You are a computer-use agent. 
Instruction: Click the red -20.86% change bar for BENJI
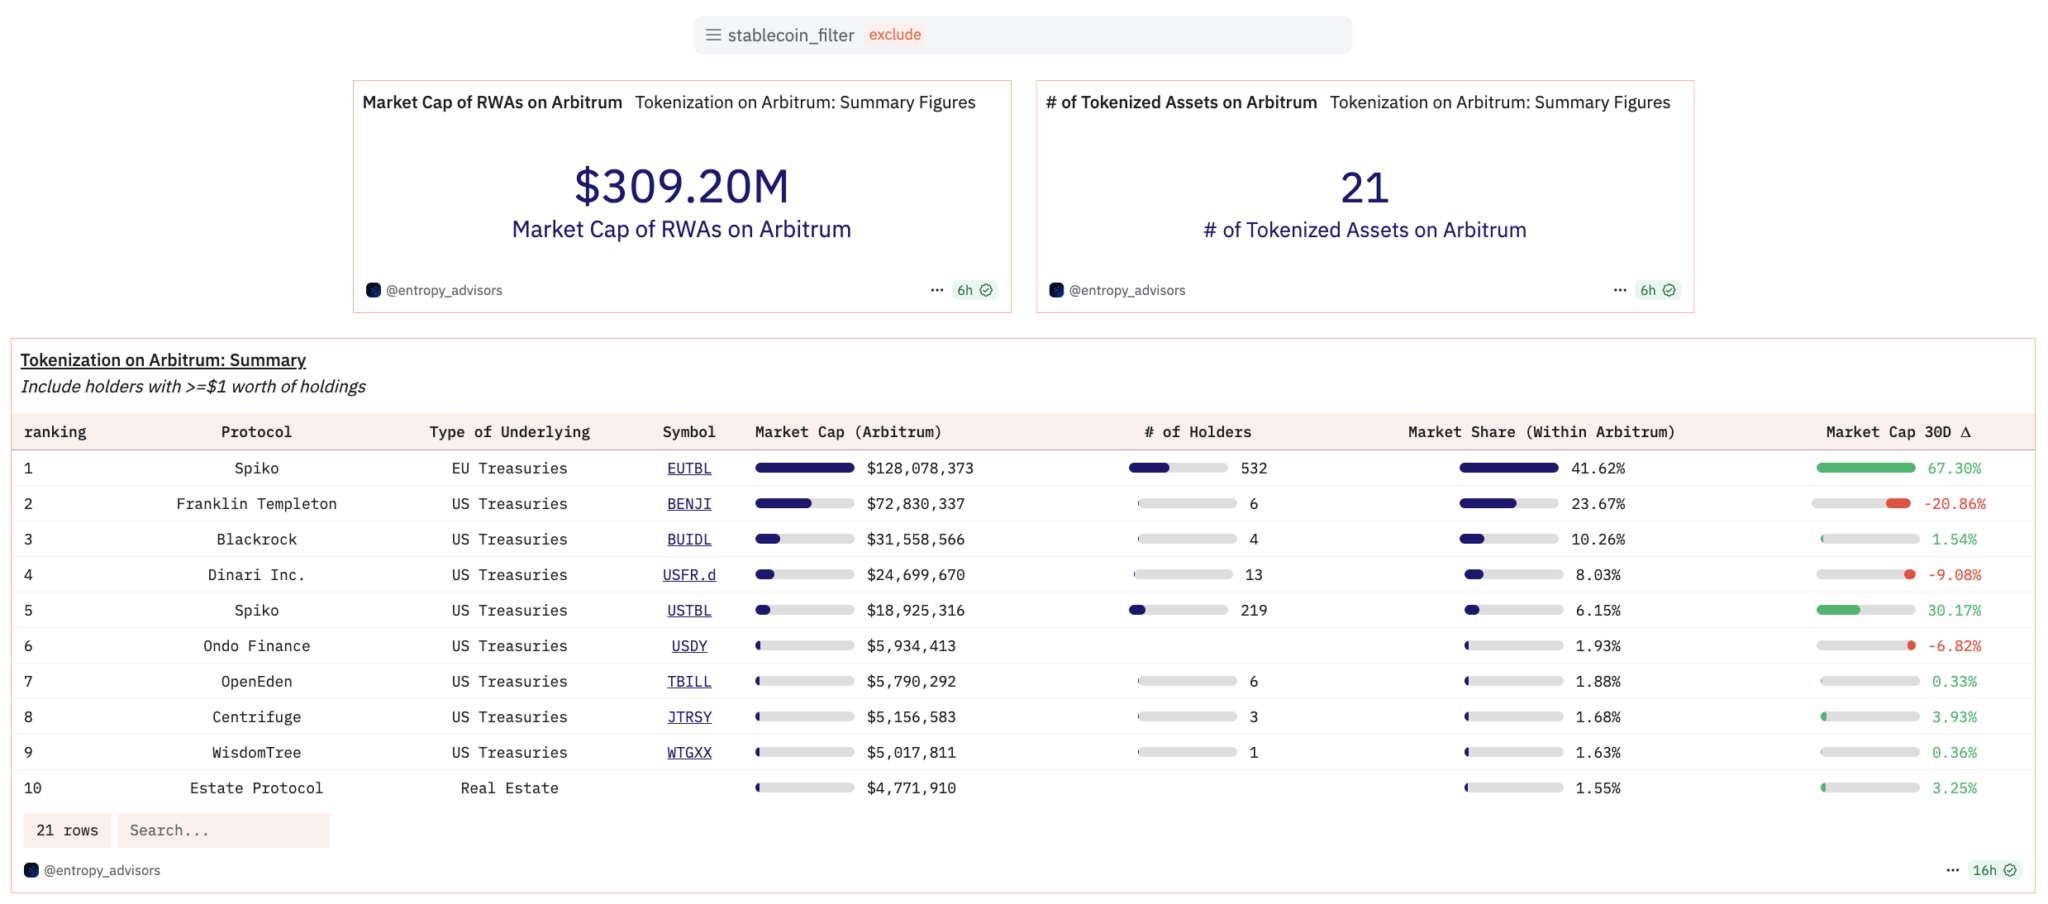(x=1861, y=504)
